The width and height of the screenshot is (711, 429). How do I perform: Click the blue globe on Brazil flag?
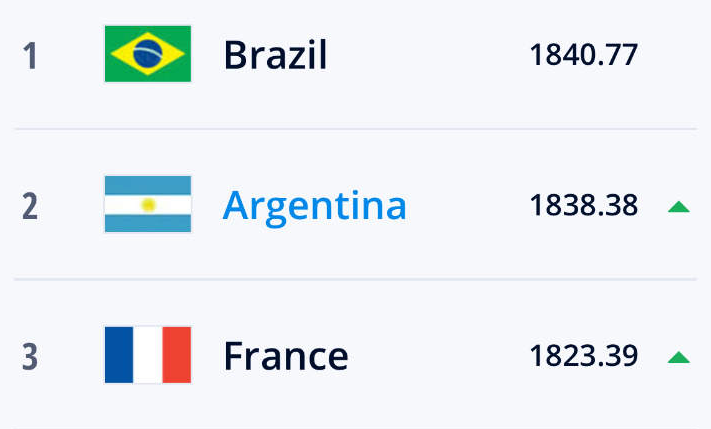(148, 54)
